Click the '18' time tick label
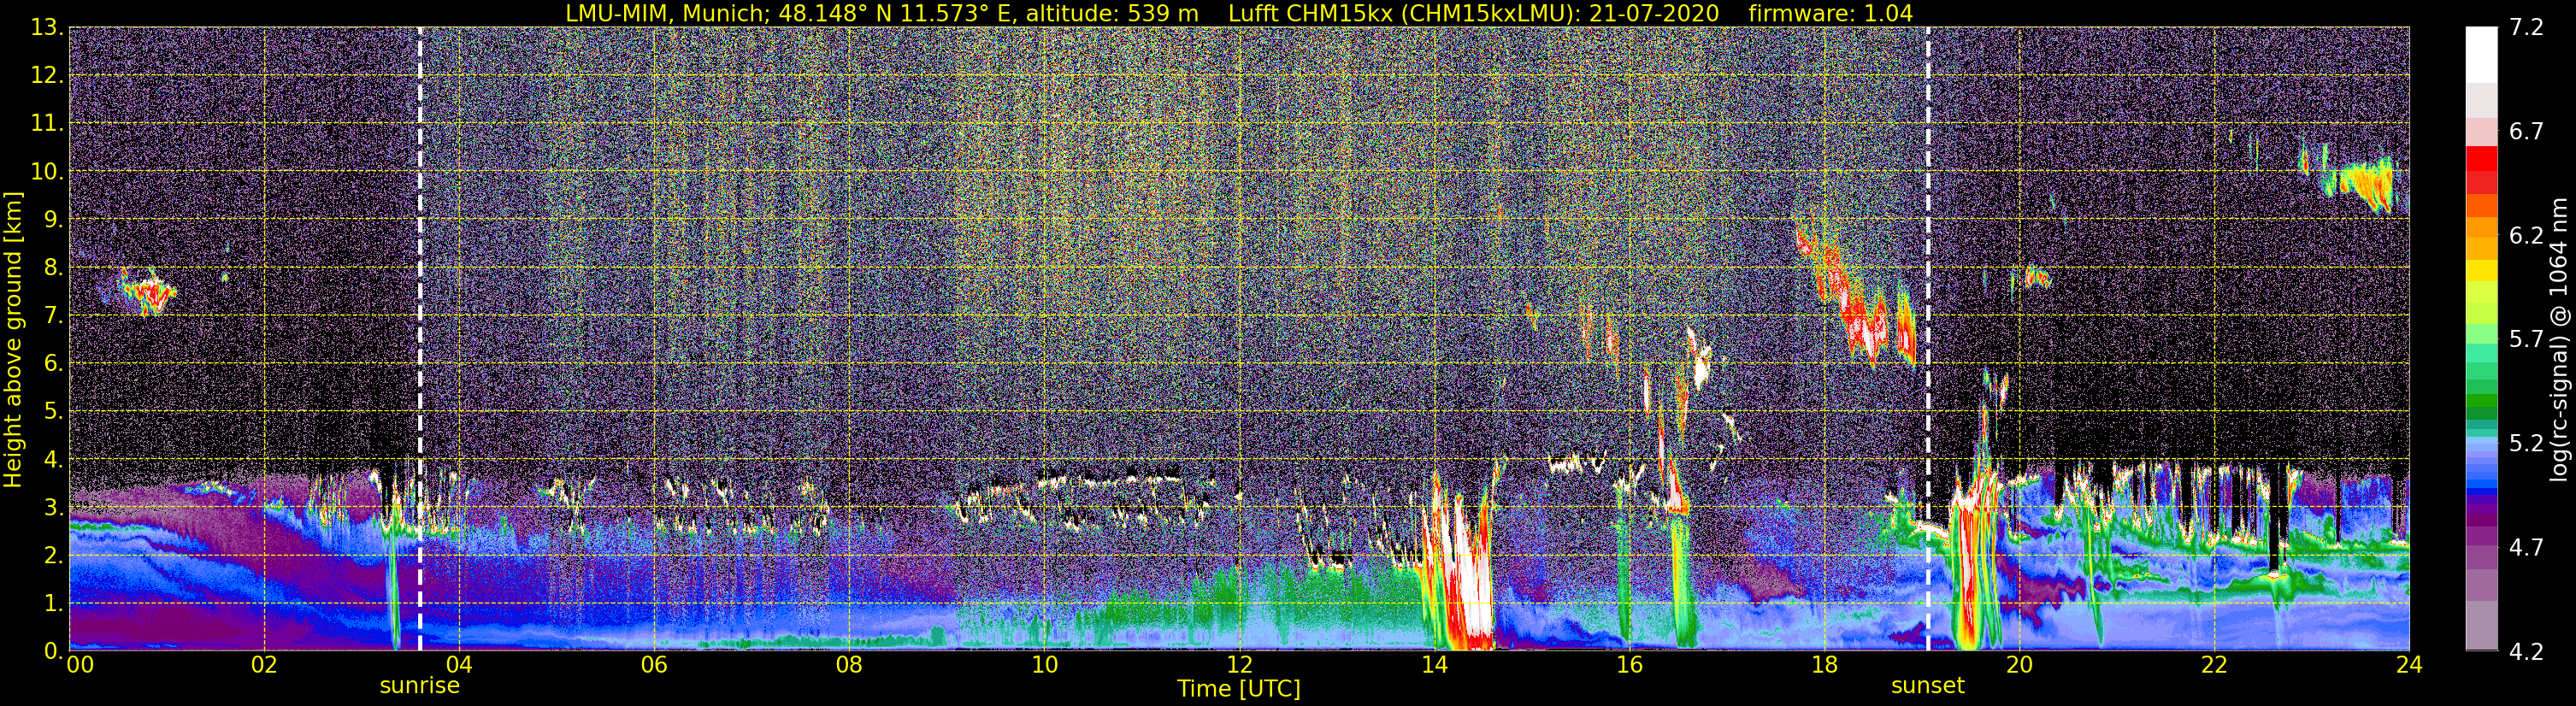The height and width of the screenshot is (706, 2576). coord(1824,665)
